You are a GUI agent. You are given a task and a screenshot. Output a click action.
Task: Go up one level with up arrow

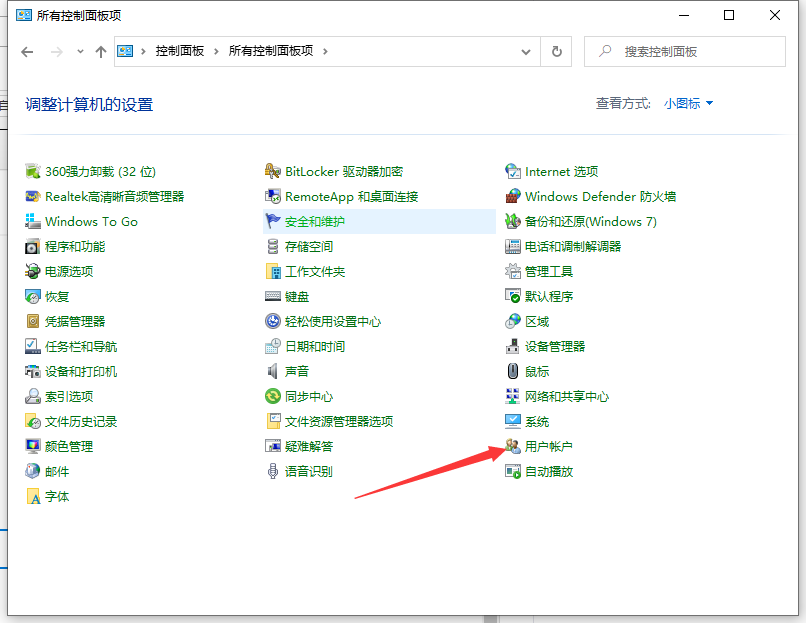pos(100,52)
